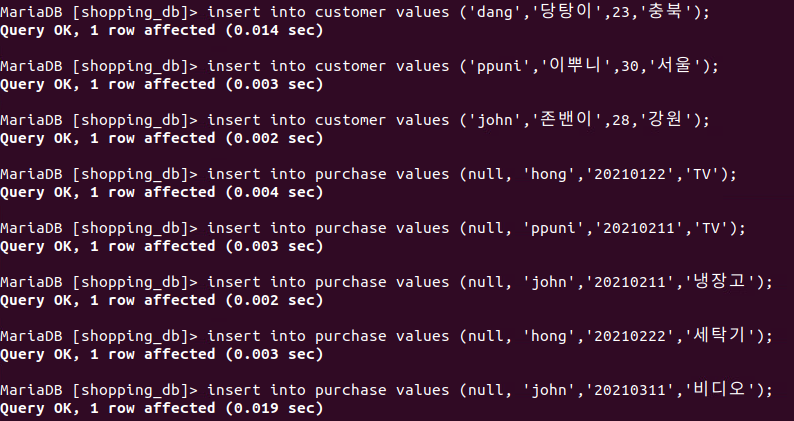Click the 'Query OK' line under the 'john','존밴이' insert
Image resolution: width=794 pixels, height=421 pixels.
(162, 138)
